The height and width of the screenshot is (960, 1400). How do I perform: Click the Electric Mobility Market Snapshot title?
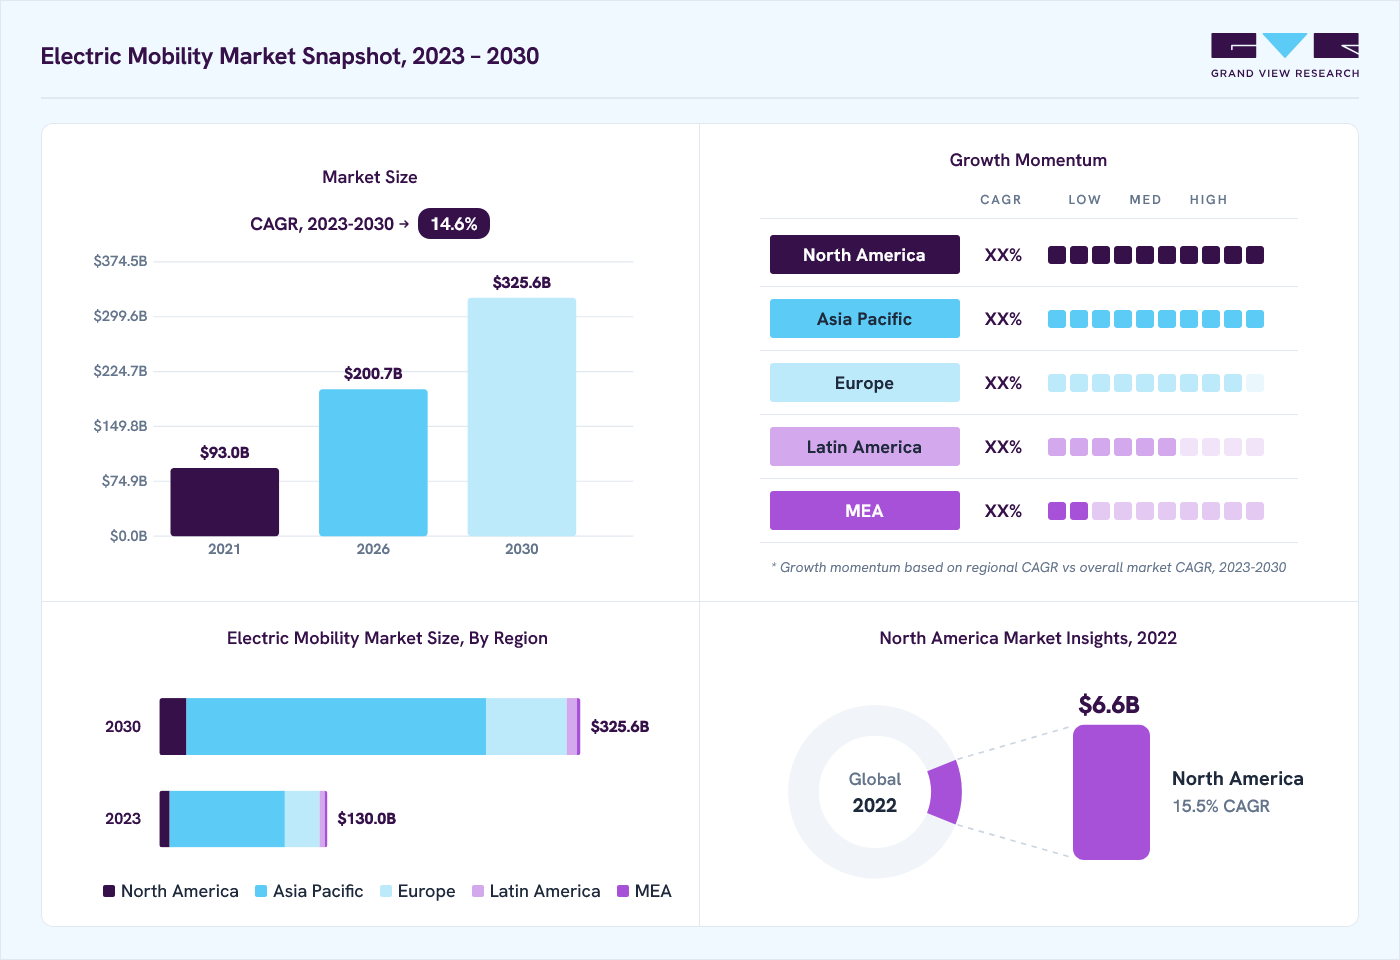pyautogui.click(x=290, y=56)
